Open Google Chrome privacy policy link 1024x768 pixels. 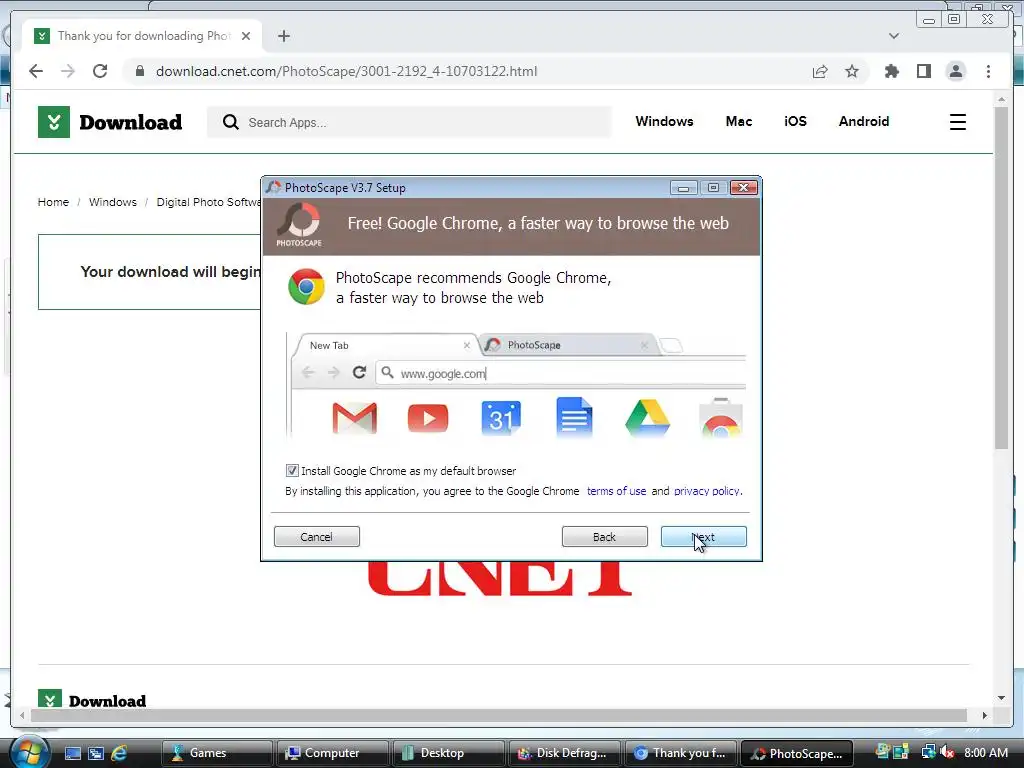pyautogui.click(x=707, y=491)
